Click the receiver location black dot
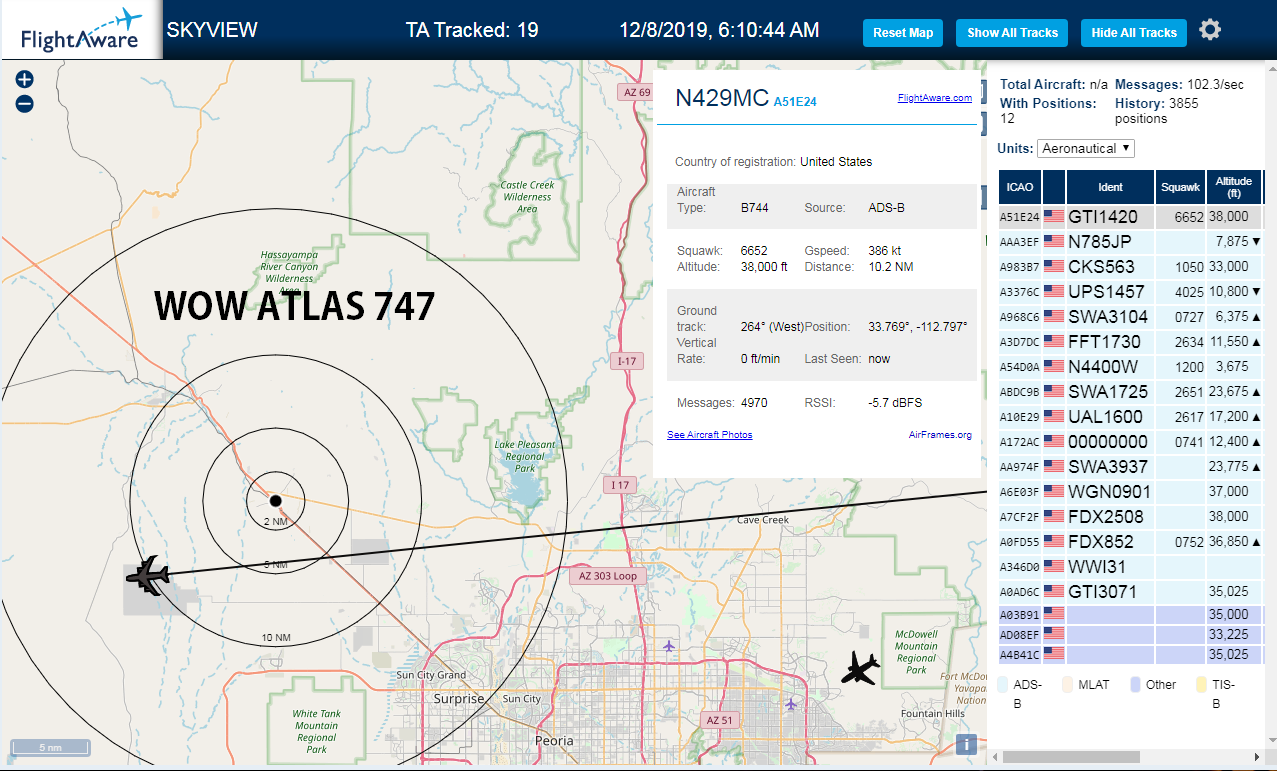Screen dimensions: 1277x771 [x=276, y=499]
